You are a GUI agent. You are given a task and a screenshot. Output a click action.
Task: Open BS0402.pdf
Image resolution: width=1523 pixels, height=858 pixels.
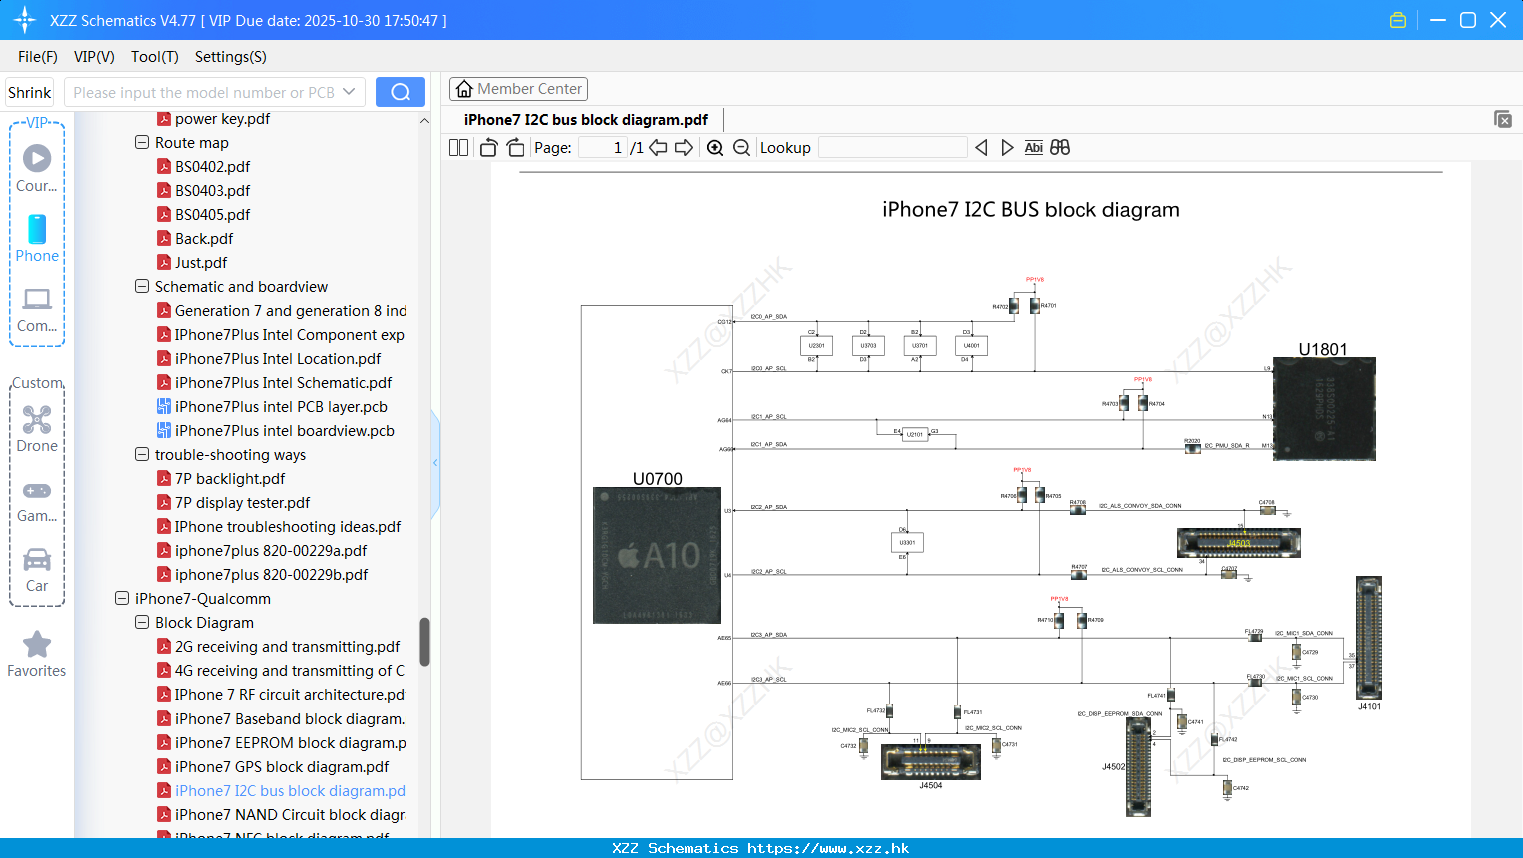tap(212, 167)
